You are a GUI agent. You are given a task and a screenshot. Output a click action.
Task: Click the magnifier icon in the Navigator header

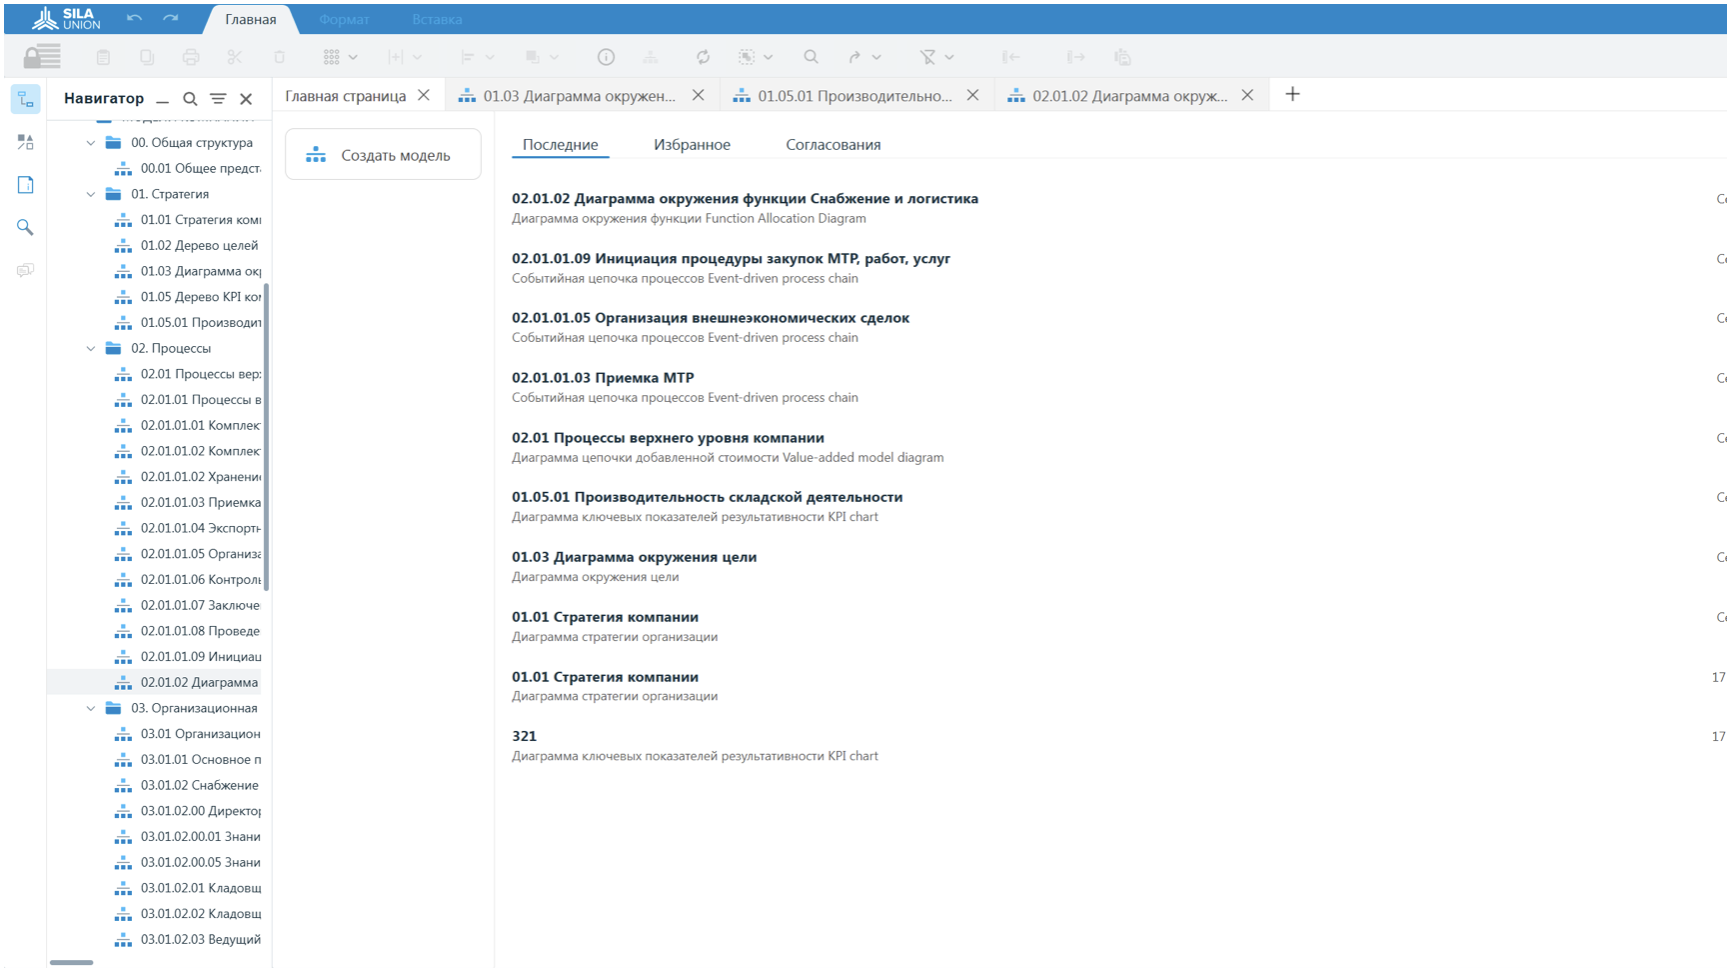tap(190, 98)
